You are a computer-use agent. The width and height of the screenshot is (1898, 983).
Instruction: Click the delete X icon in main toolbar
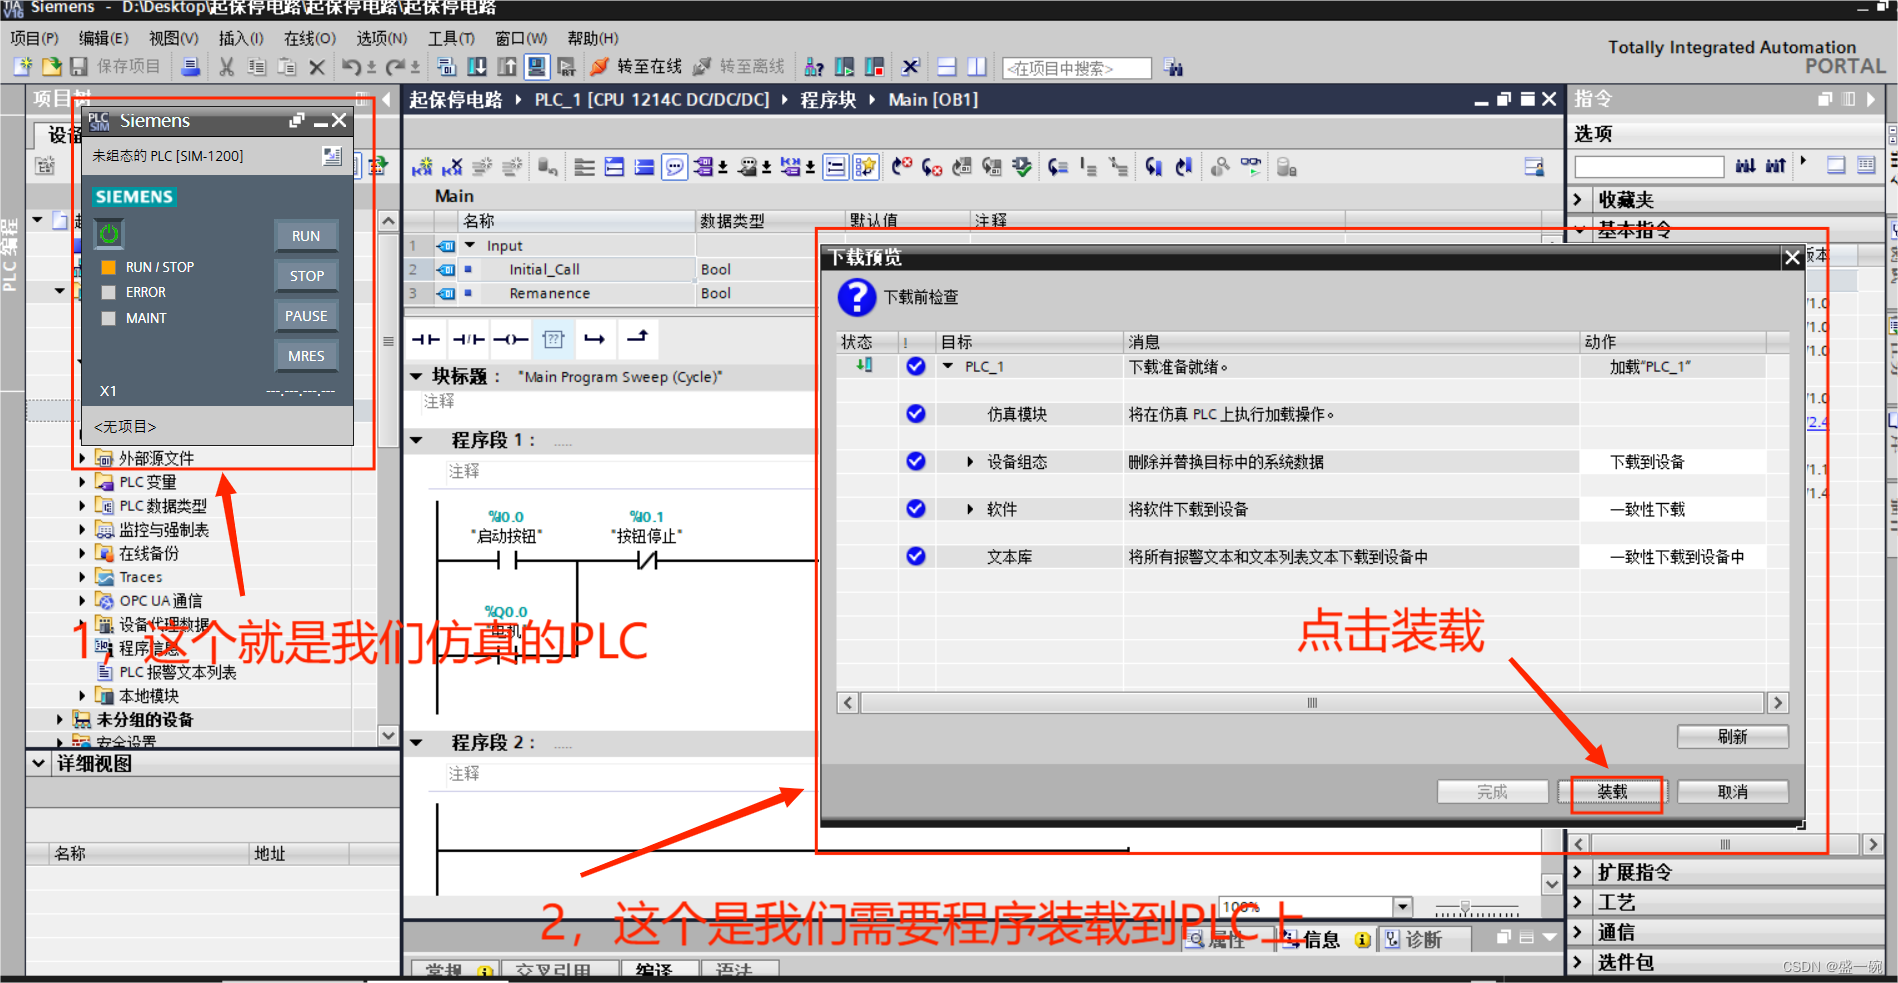(x=317, y=67)
